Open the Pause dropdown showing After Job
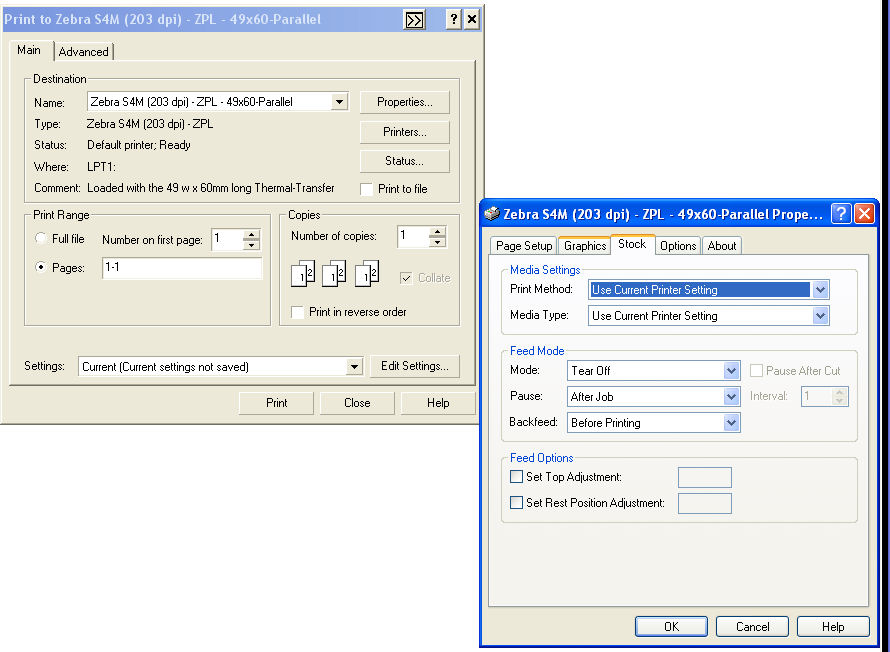Screen dimensions: 890x652 pos(732,397)
